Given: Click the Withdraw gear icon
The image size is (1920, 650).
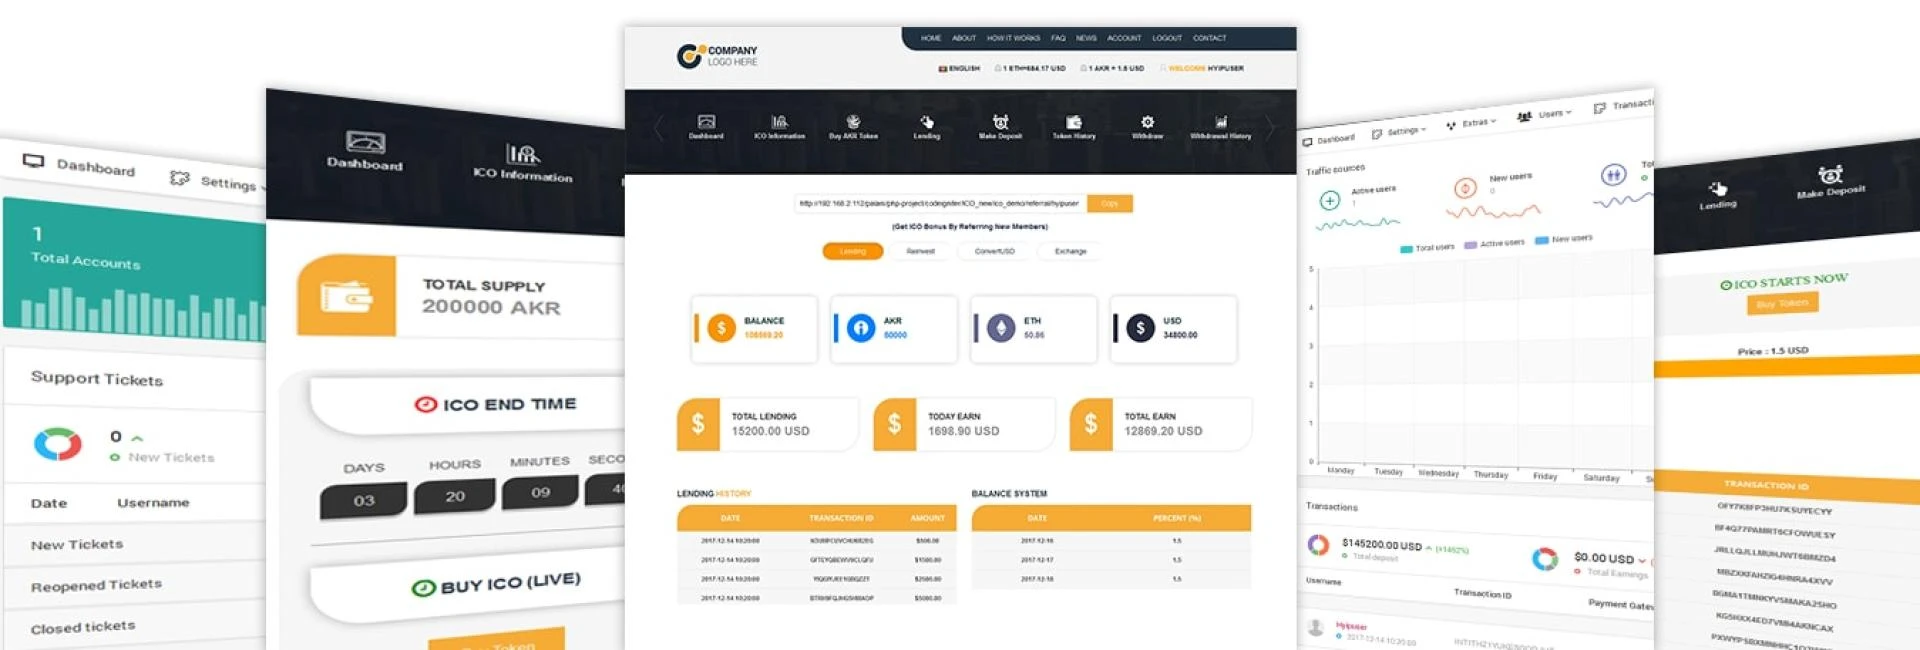Looking at the screenshot, I should click(x=1147, y=122).
